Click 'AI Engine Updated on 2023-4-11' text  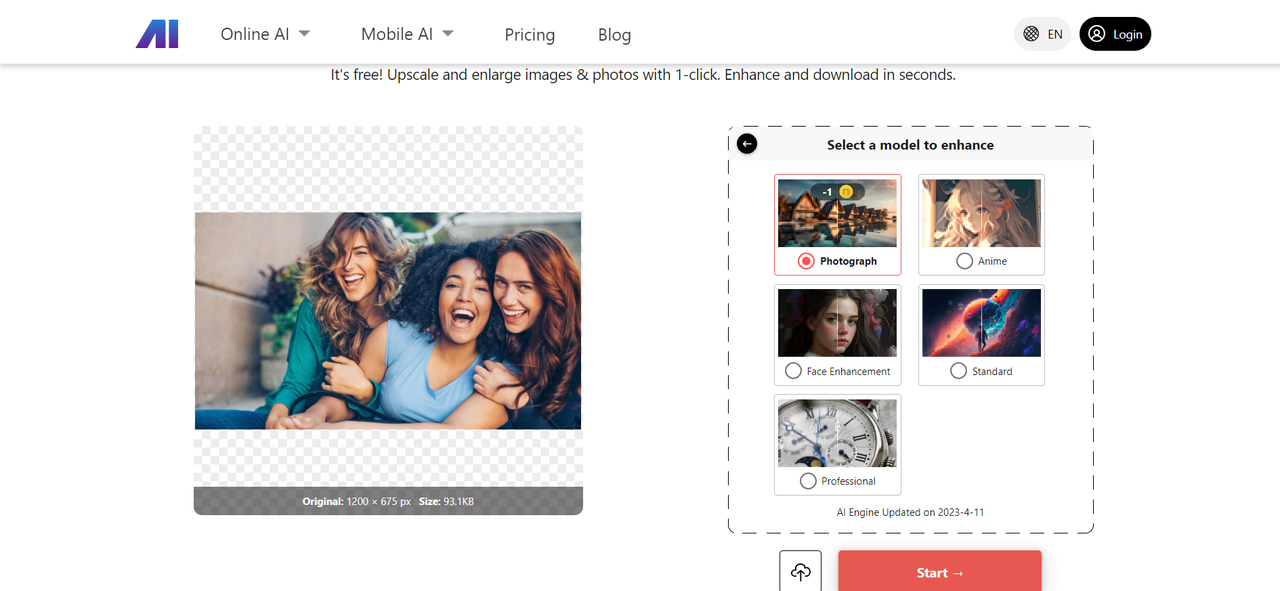pos(910,512)
